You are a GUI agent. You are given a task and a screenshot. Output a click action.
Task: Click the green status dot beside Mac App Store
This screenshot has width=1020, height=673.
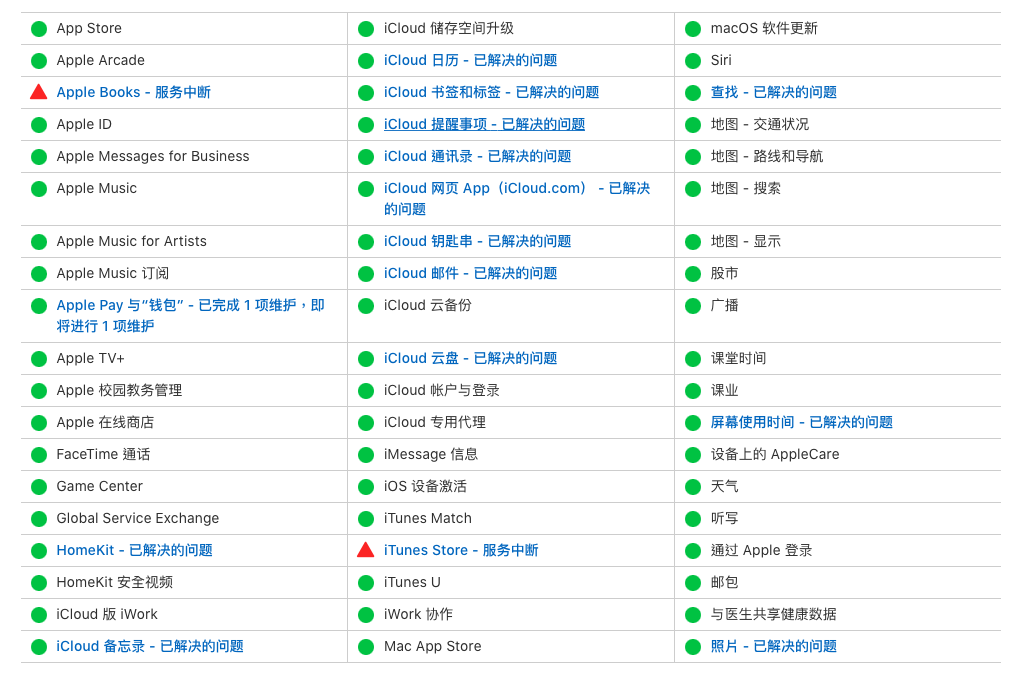[x=366, y=646]
